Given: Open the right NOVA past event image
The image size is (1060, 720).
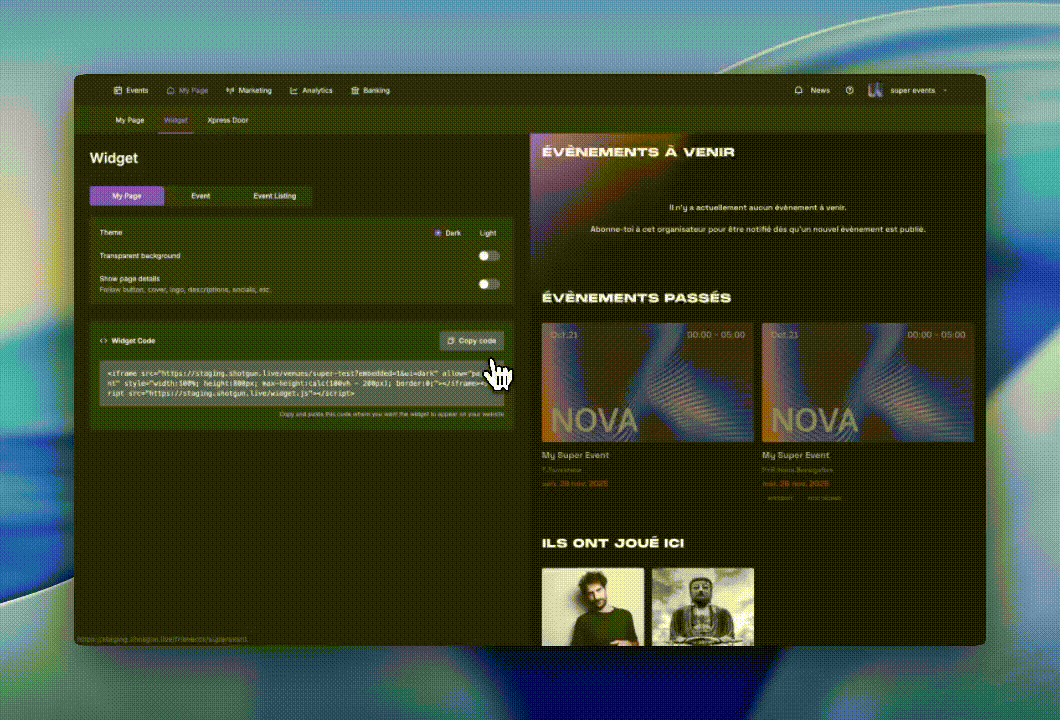Looking at the screenshot, I should 868,383.
